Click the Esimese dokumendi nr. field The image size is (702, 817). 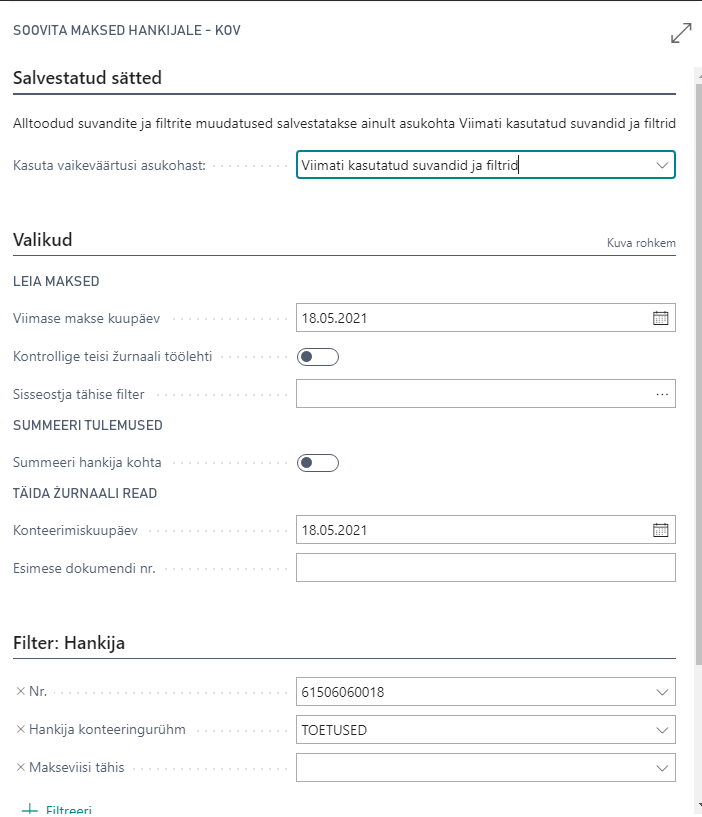tap(485, 568)
